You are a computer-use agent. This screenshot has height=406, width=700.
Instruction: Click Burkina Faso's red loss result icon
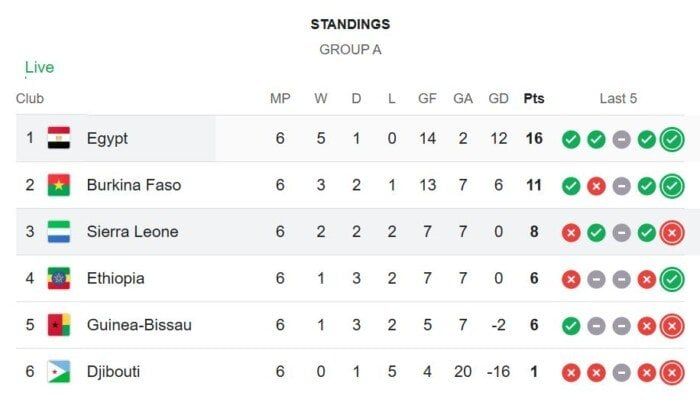(x=596, y=186)
